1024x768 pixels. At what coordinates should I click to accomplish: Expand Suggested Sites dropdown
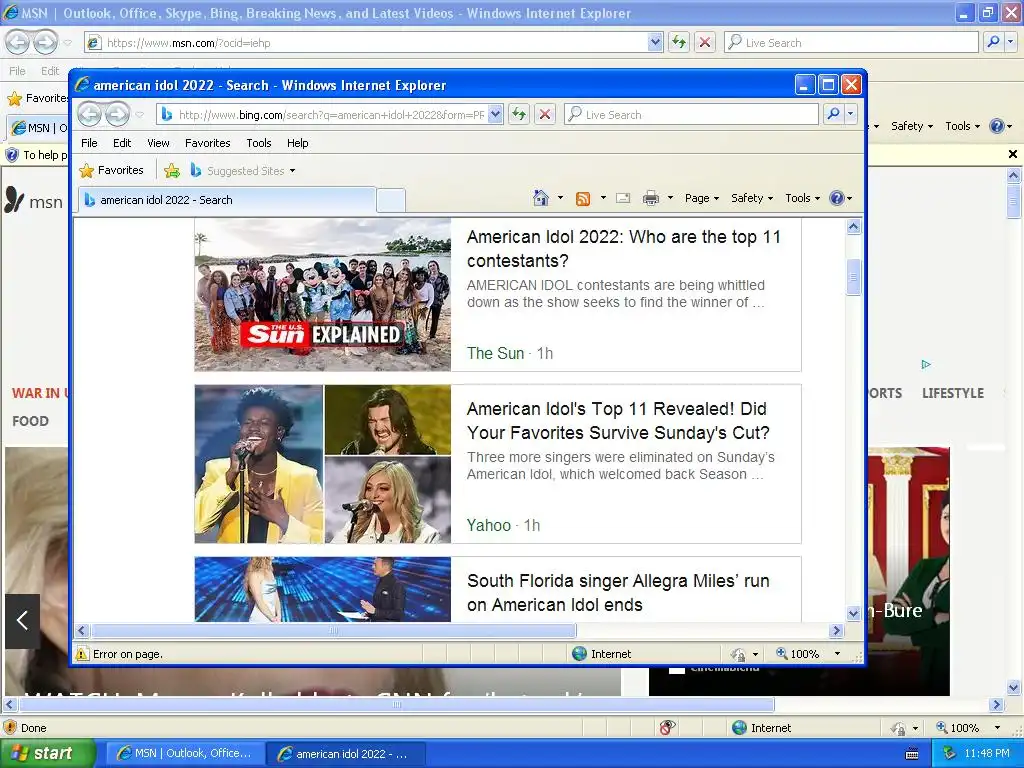coord(293,171)
